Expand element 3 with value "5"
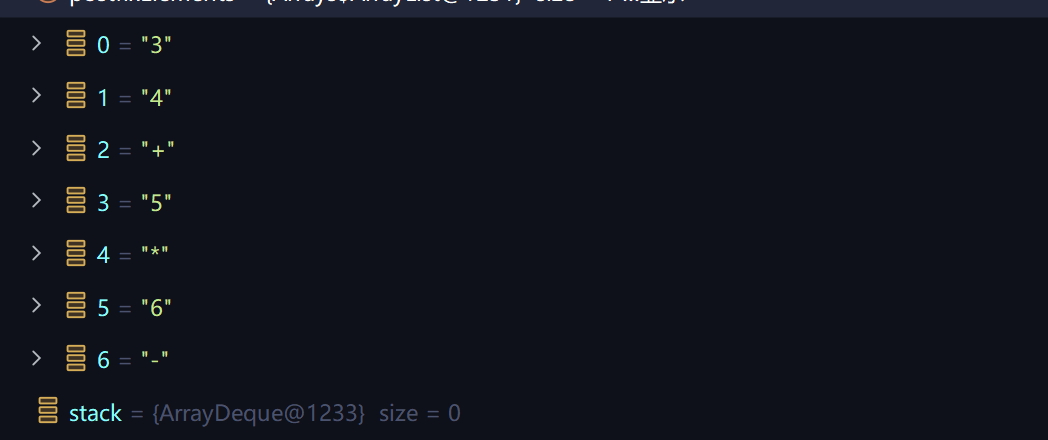 (37, 200)
